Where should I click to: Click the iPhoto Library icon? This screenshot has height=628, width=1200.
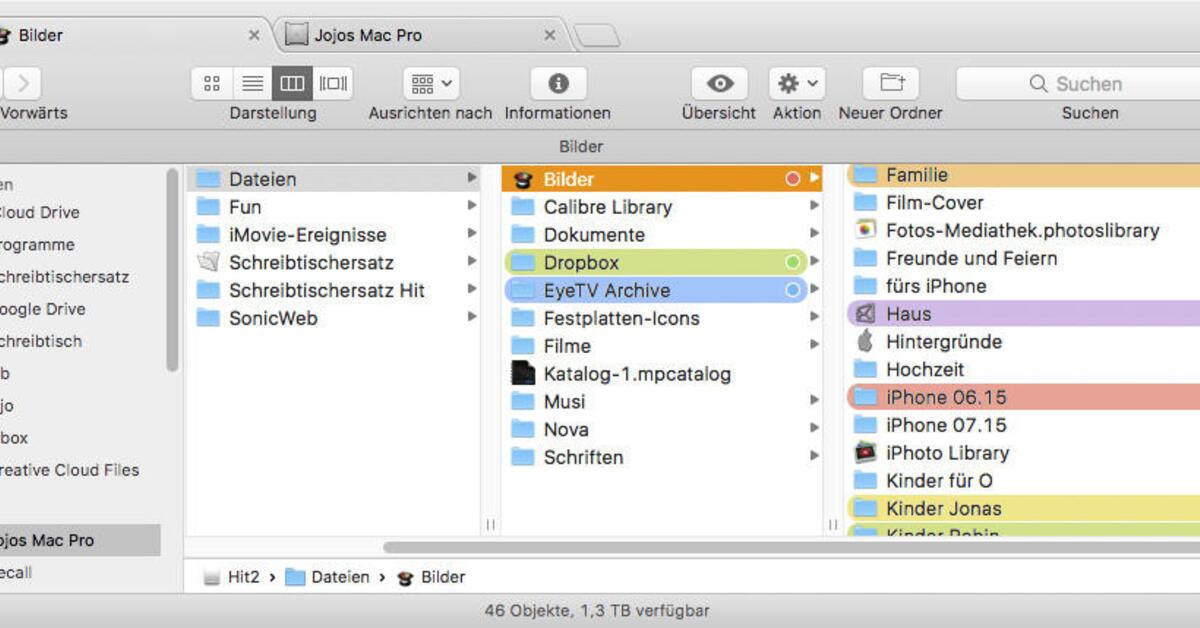tap(866, 453)
